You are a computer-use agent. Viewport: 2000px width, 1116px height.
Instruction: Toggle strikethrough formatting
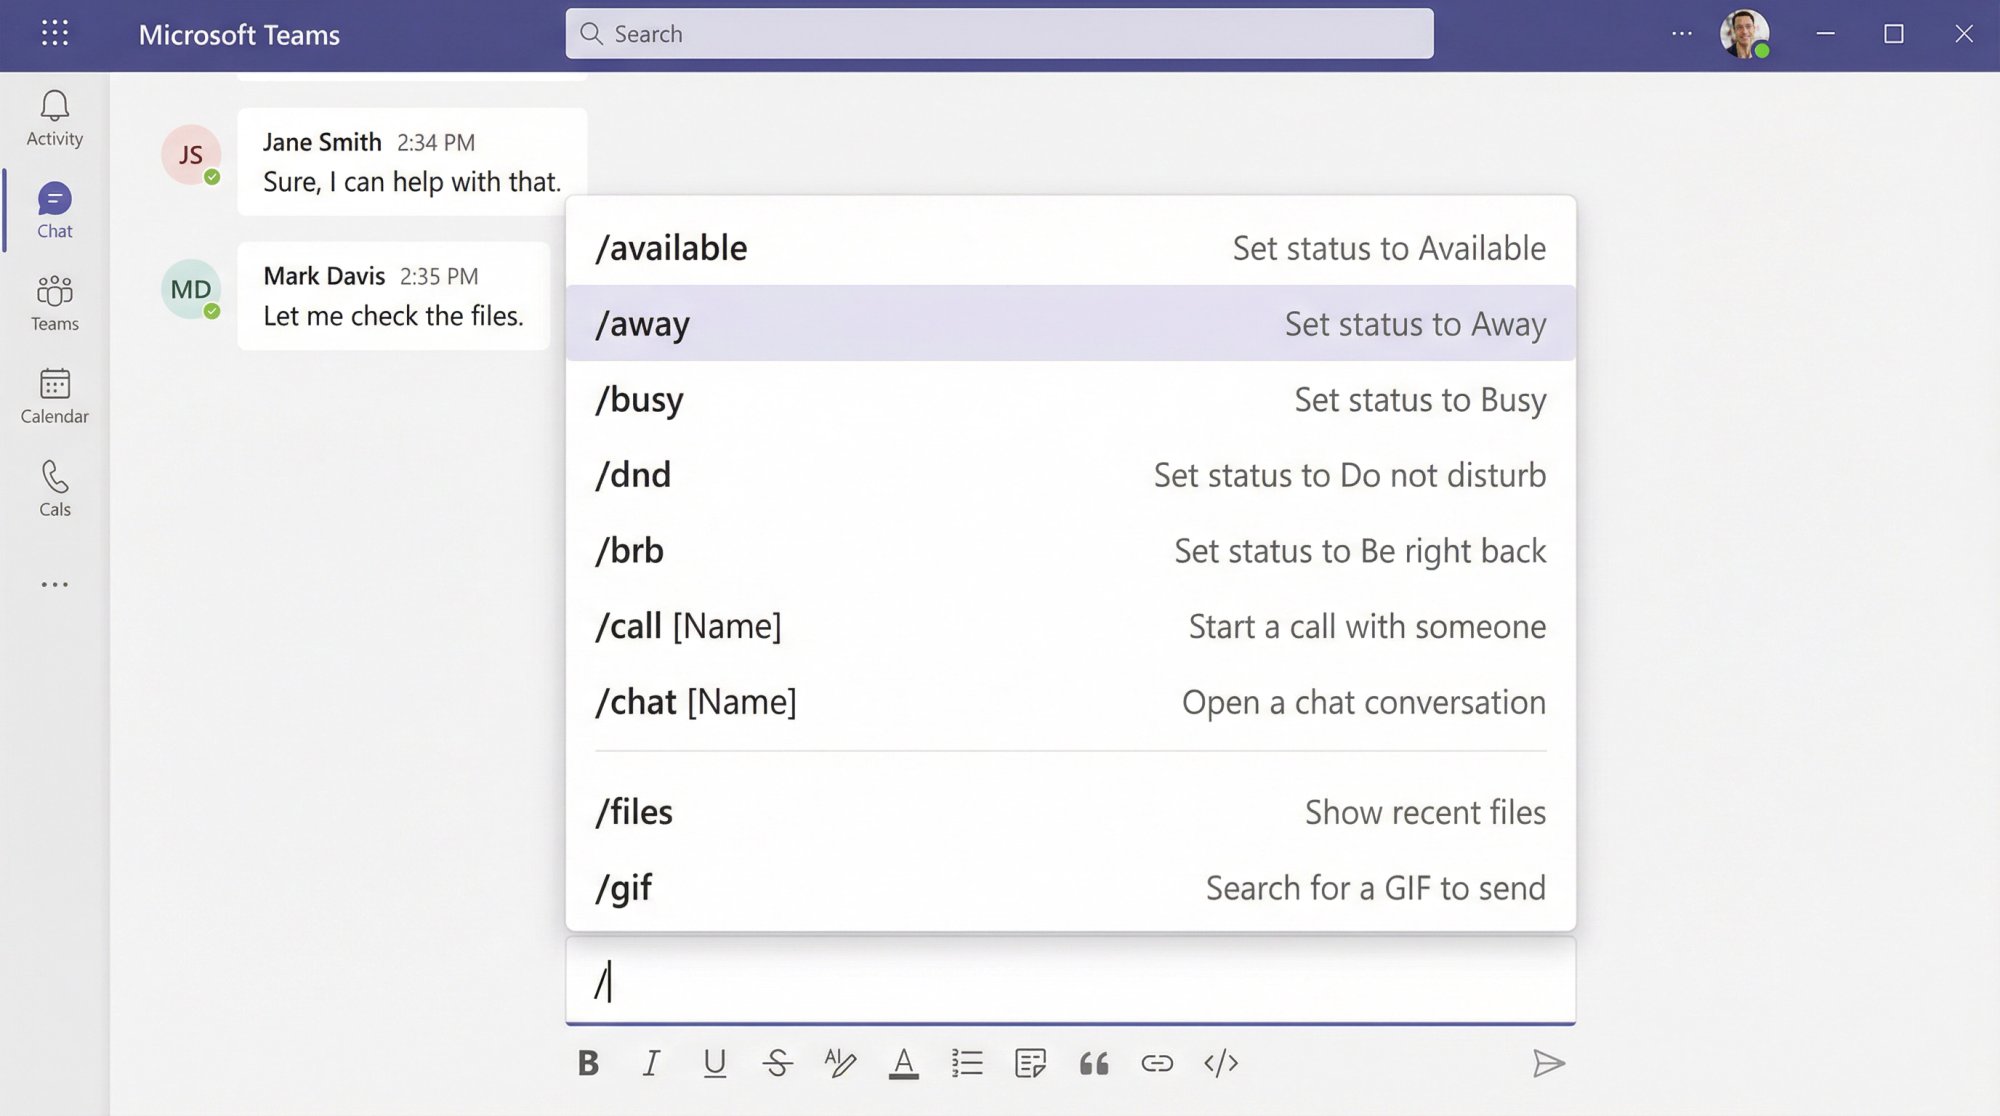pyautogui.click(x=778, y=1063)
